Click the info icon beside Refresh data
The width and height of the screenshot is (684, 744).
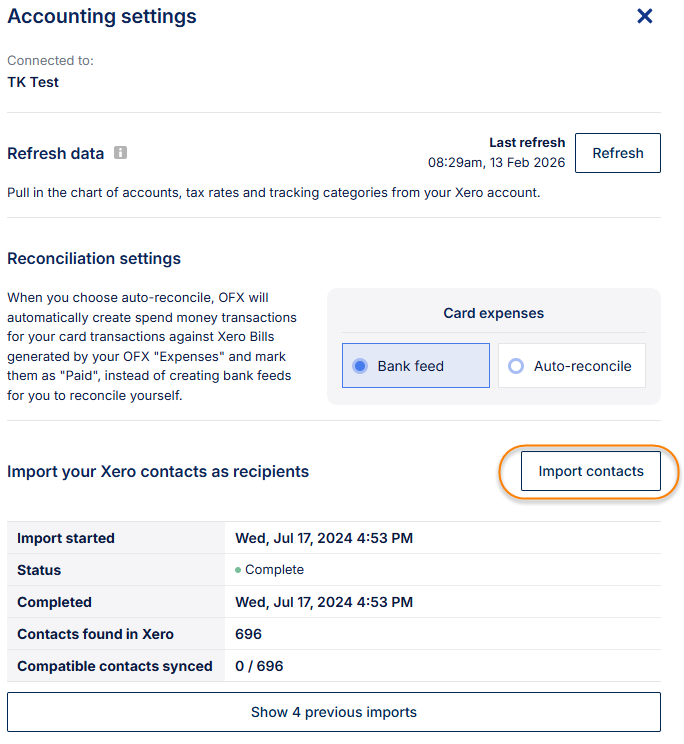pos(120,153)
